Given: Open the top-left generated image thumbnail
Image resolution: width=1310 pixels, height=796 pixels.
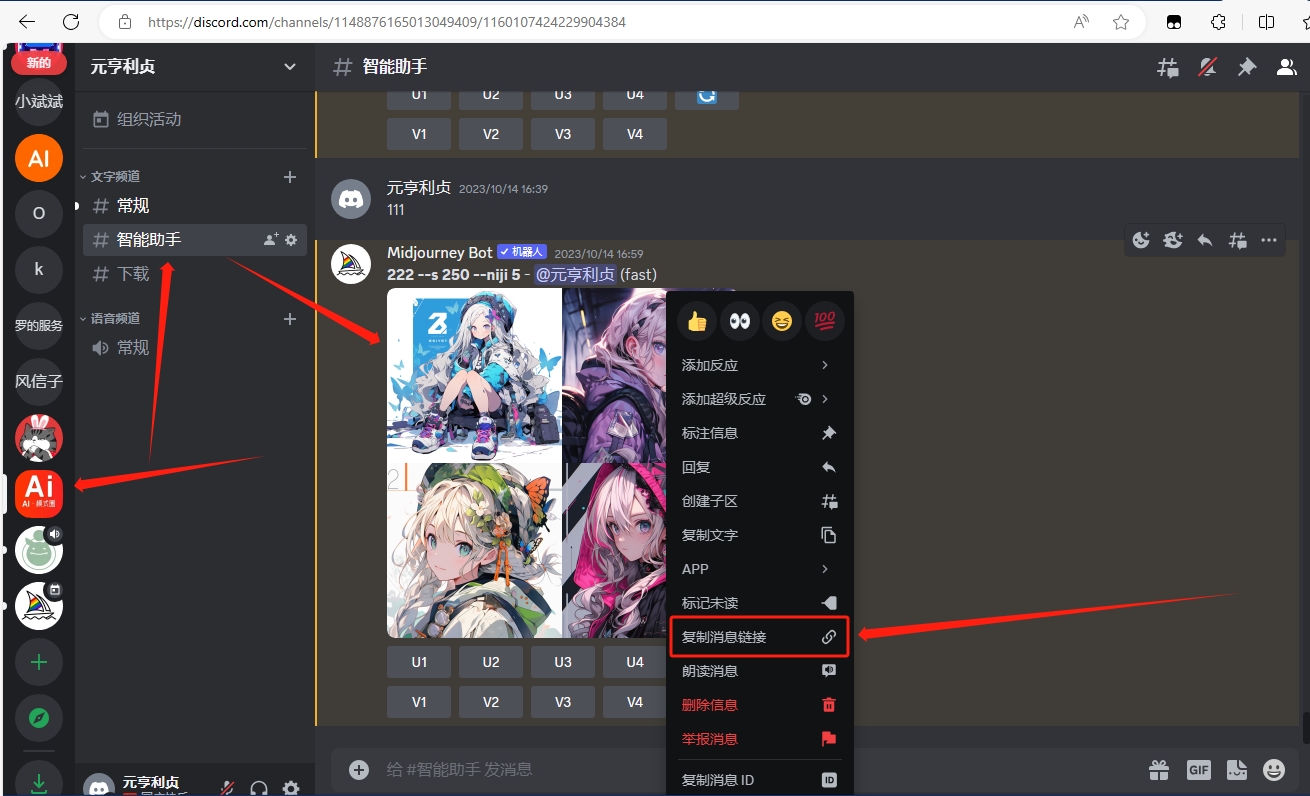Looking at the screenshot, I should pyautogui.click(x=474, y=375).
